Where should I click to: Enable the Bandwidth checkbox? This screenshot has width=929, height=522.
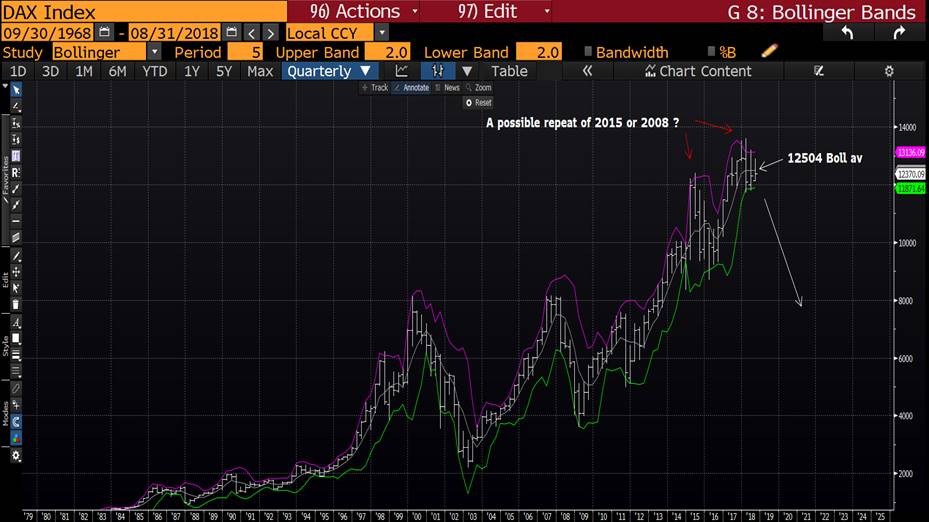click(x=588, y=52)
